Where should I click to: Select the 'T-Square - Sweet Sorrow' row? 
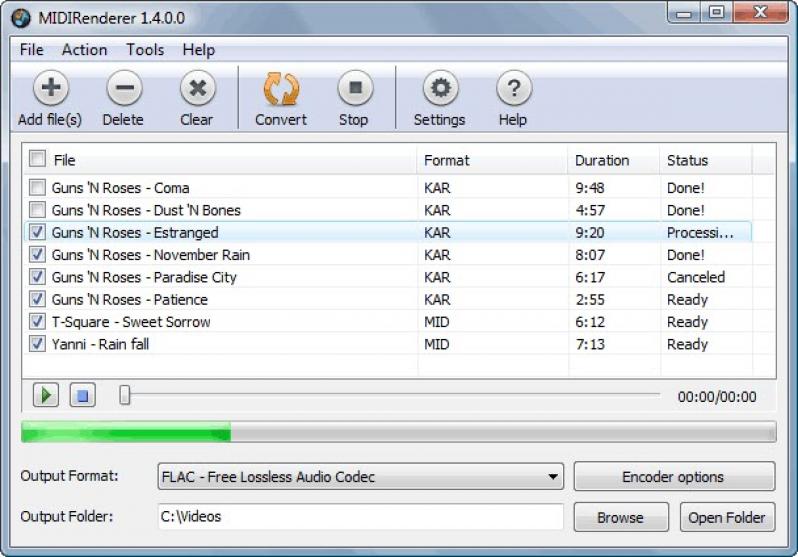388,322
